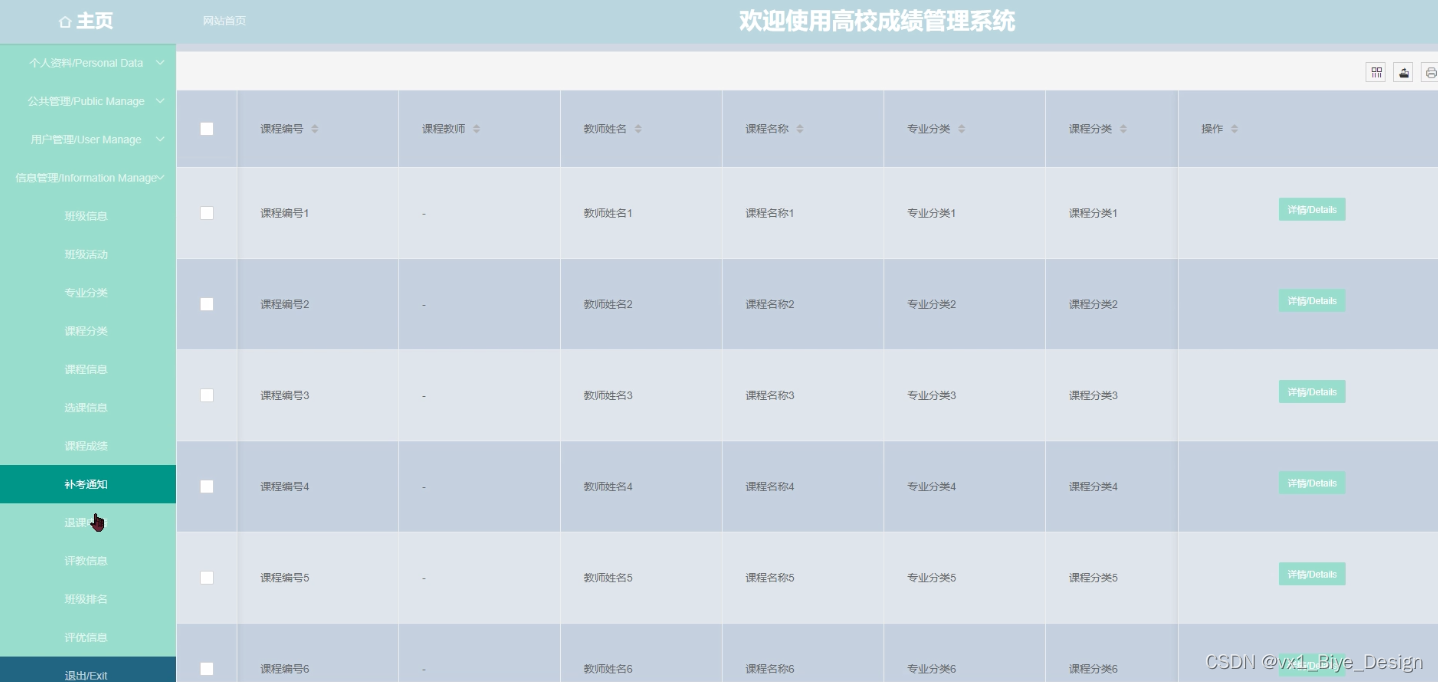
Task: Check the checkbox for 课程编号1 row
Action: [x=206, y=212]
